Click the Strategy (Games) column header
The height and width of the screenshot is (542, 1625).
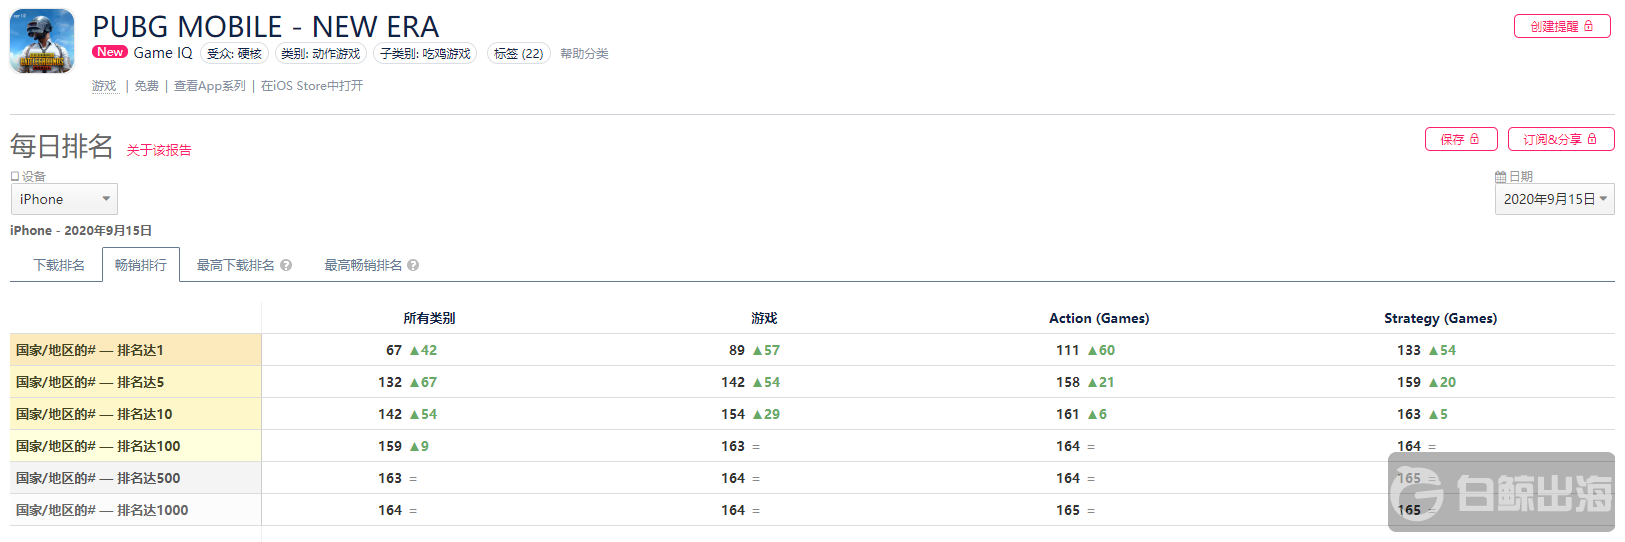point(1440,318)
